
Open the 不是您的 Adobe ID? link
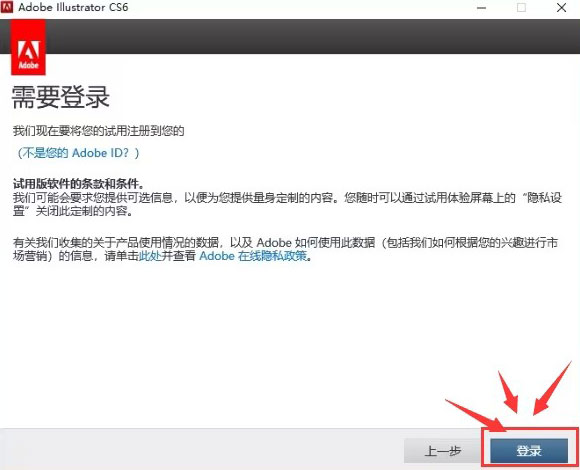coord(78,153)
